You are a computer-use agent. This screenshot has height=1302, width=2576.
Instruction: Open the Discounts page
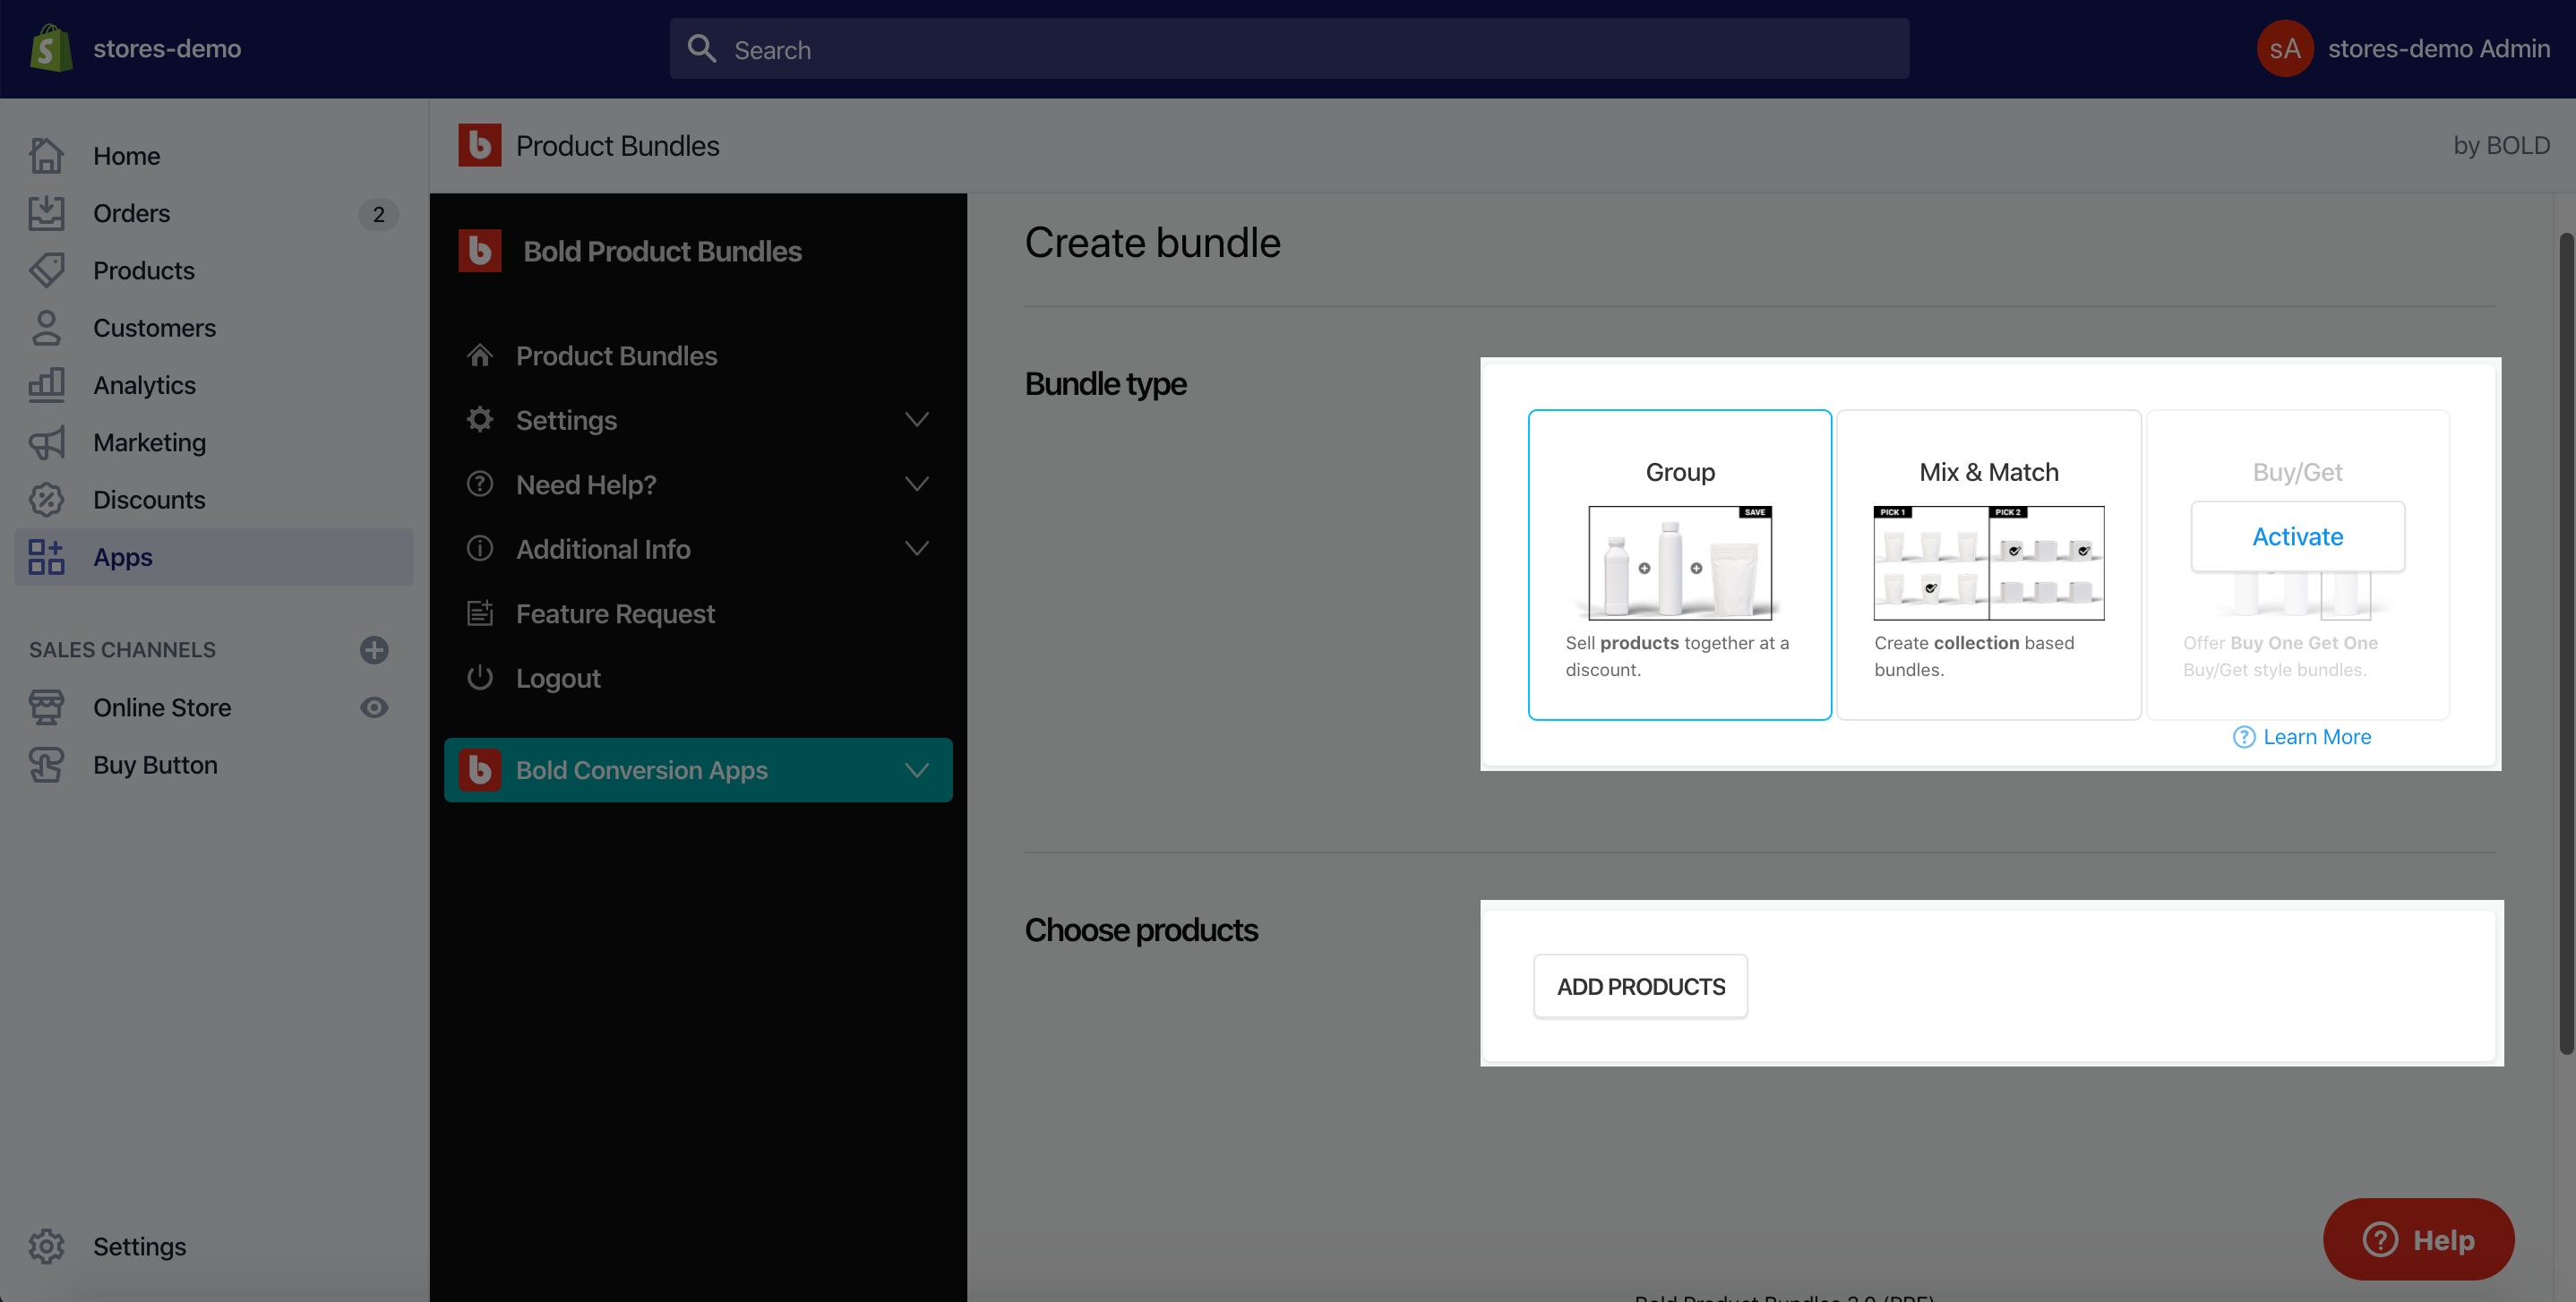(x=214, y=499)
